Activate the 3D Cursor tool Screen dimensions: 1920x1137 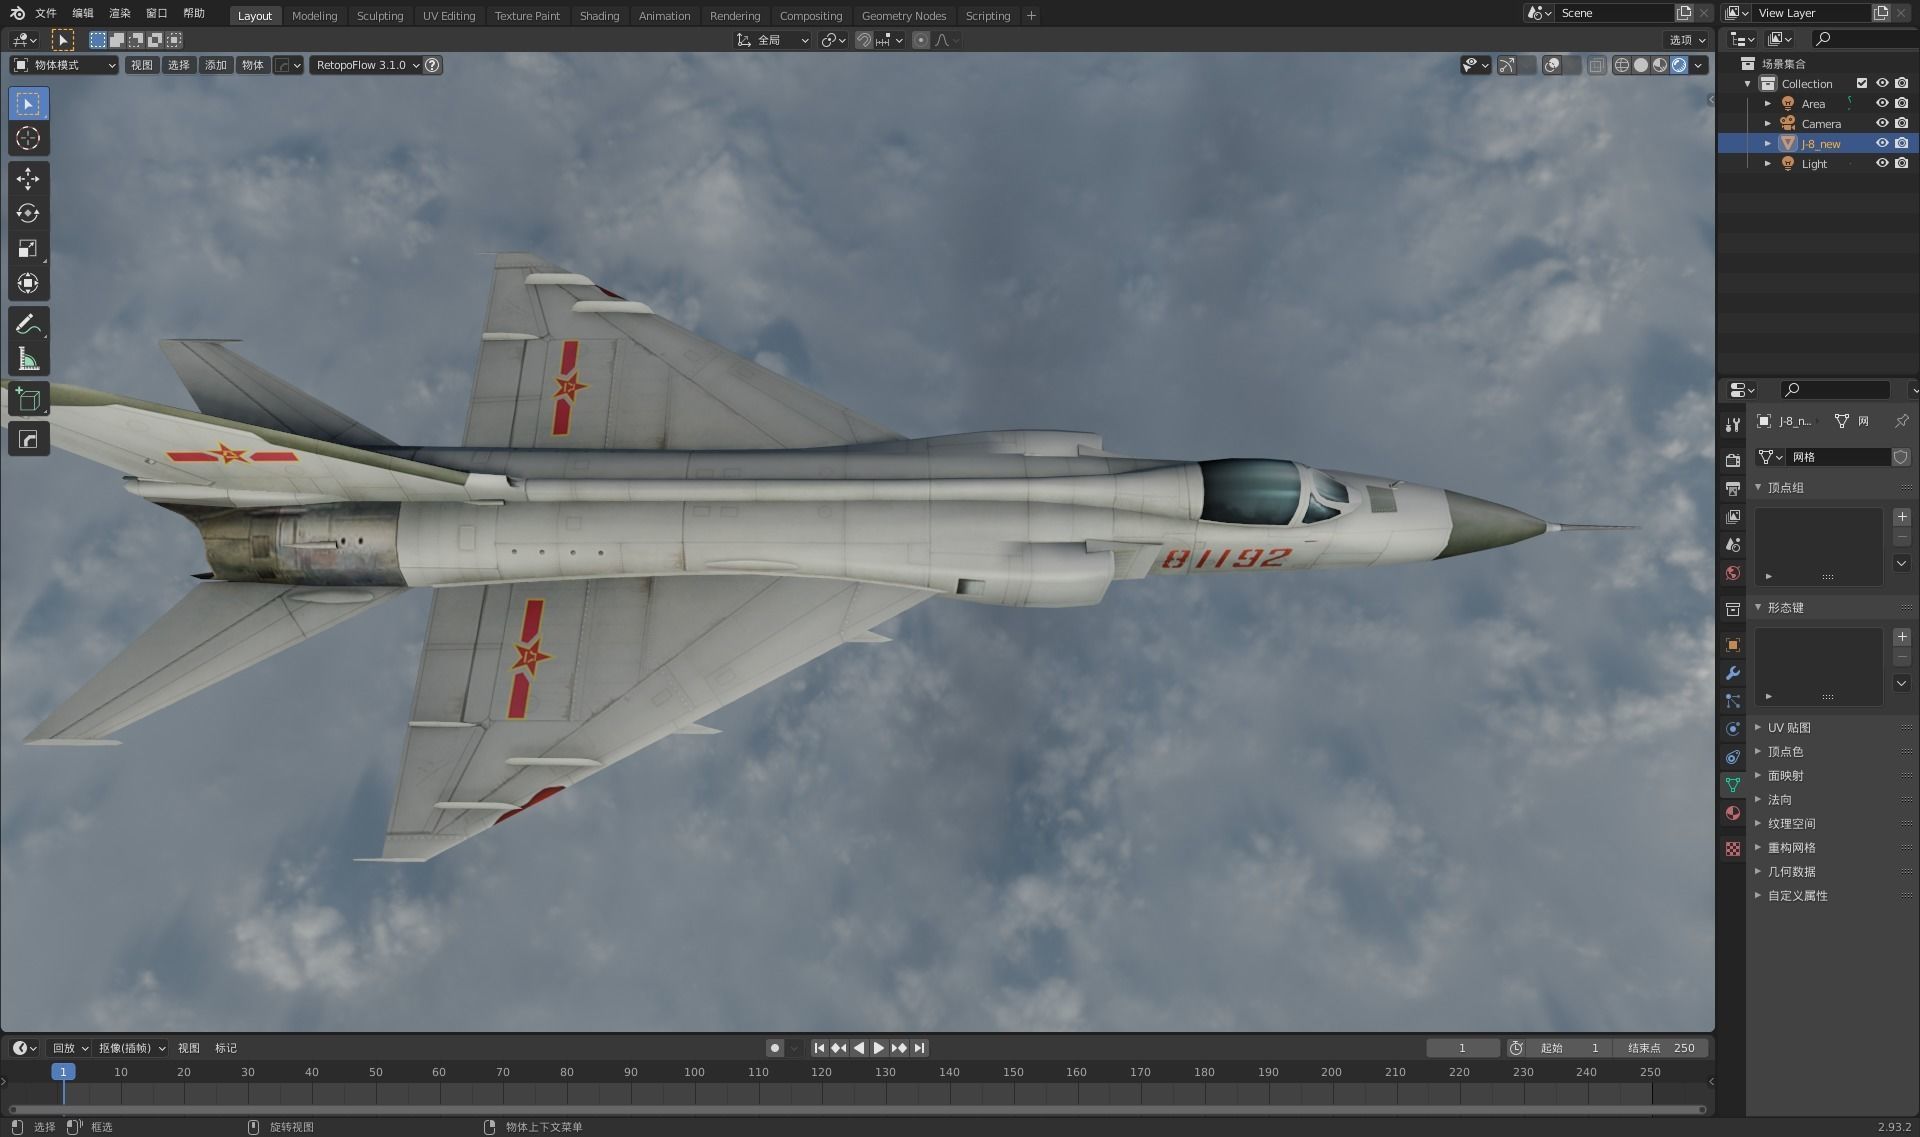(x=28, y=139)
